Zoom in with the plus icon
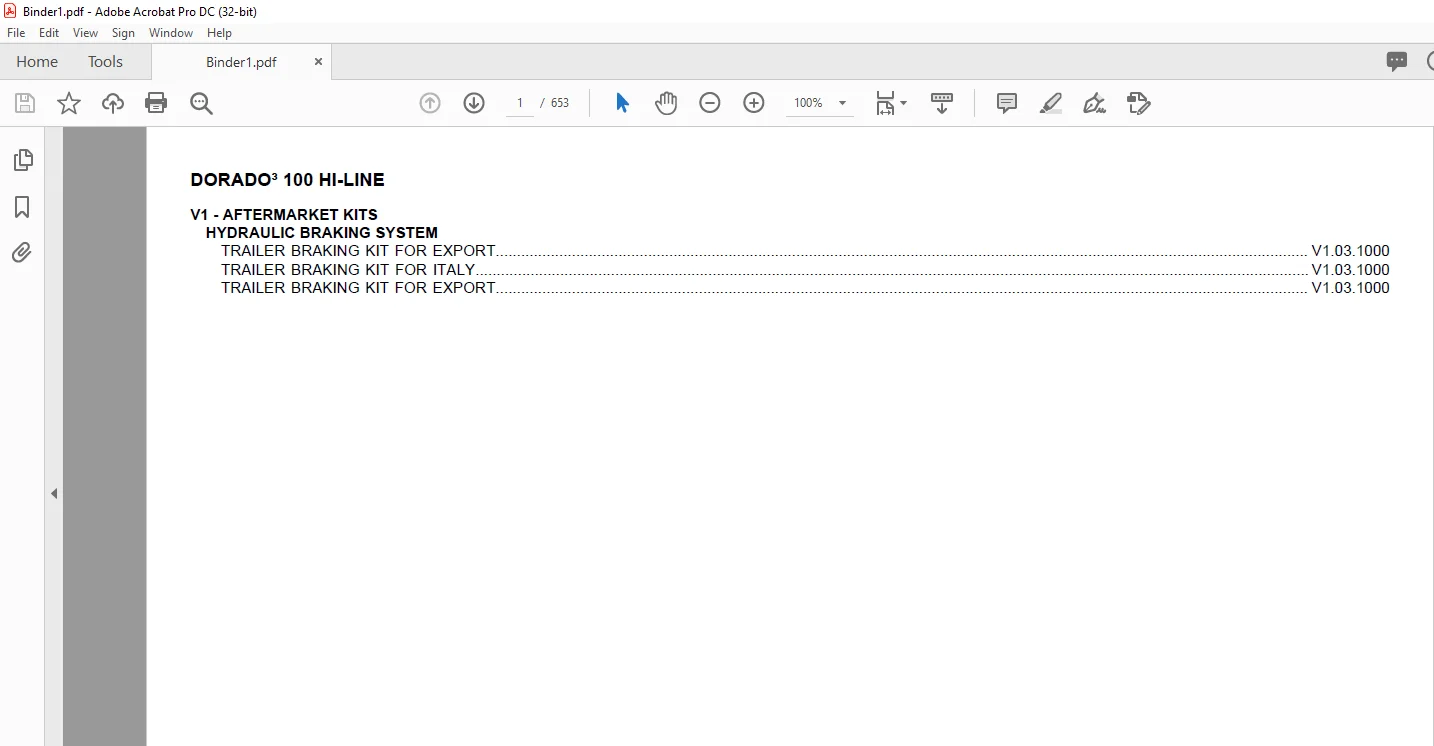The height and width of the screenshot is (746, 1434). 754,103
